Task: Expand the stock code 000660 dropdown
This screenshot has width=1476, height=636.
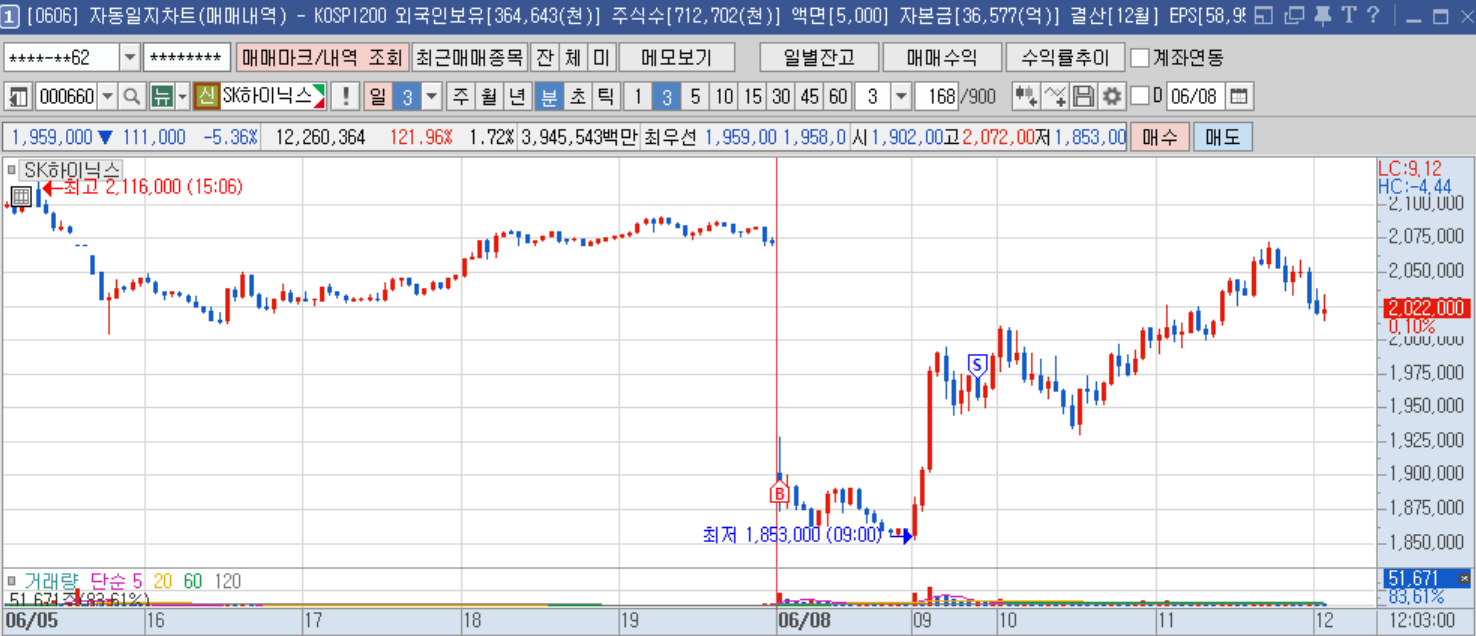Action: click(x=108, y=97)
